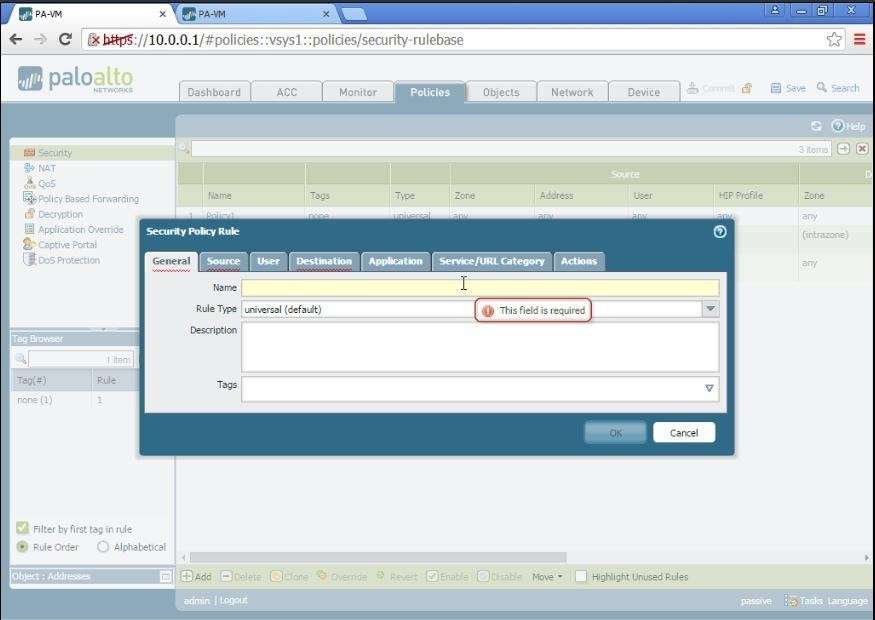Enable Highlight Unused Rules checkbox
This screenshot has height=620, width=875.
pos(580,577)
